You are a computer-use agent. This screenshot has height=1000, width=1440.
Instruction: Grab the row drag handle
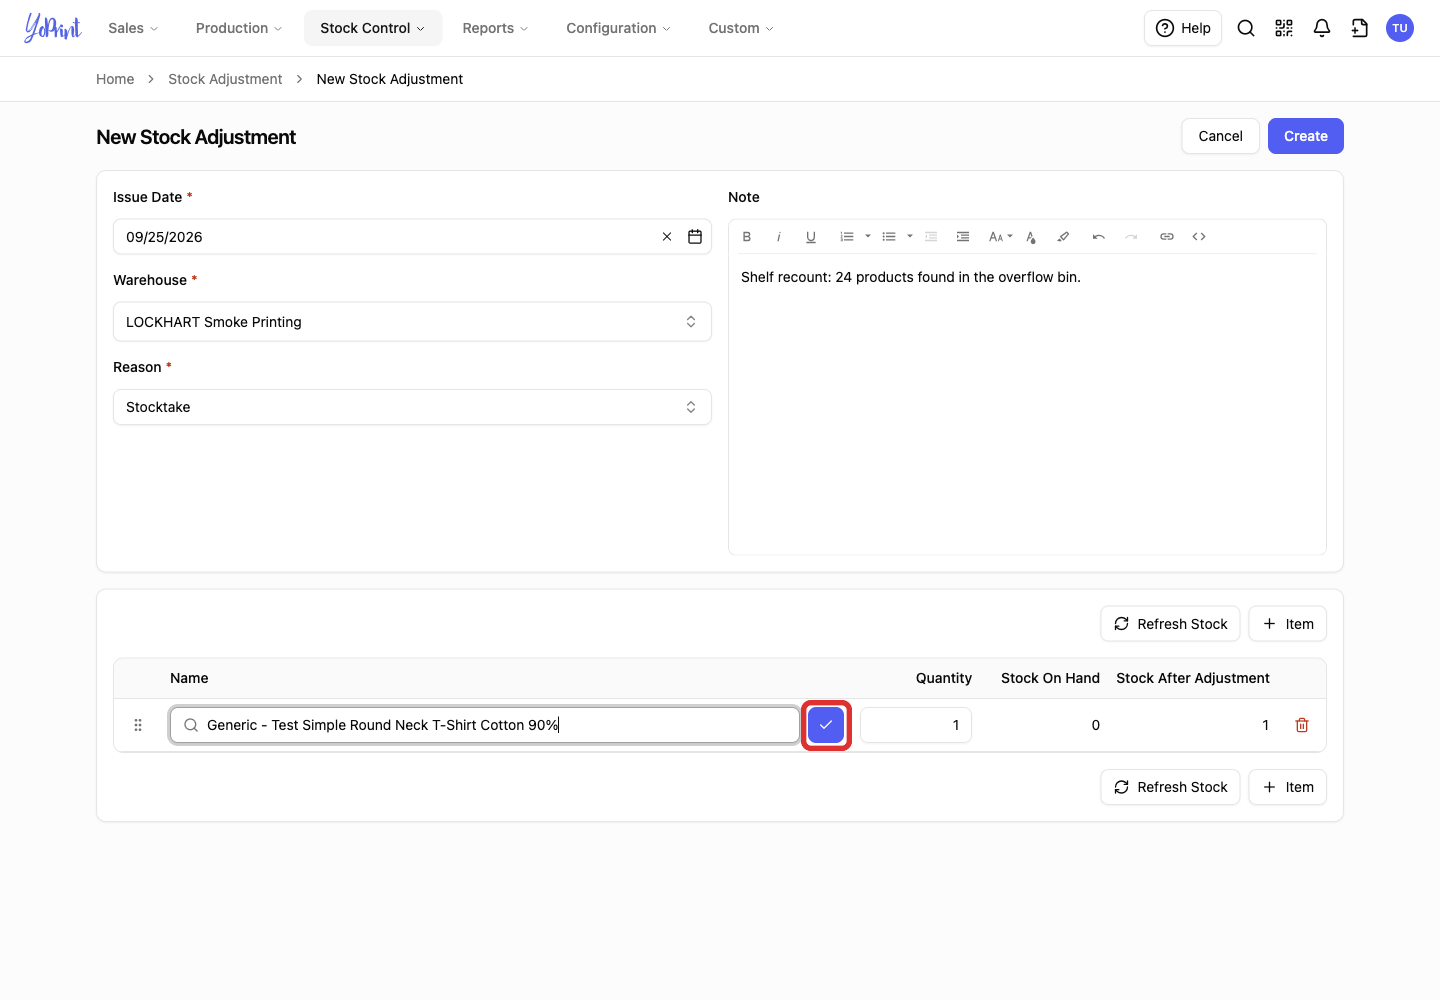pos(138,725)
